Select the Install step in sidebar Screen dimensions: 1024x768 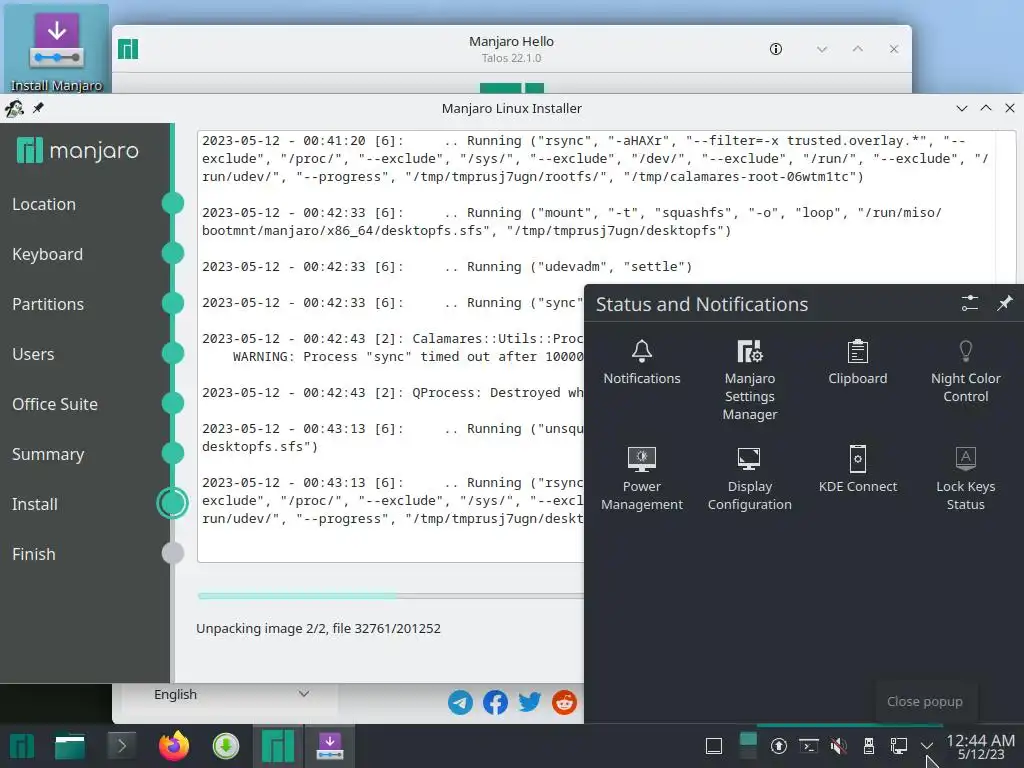pos(35,504)
